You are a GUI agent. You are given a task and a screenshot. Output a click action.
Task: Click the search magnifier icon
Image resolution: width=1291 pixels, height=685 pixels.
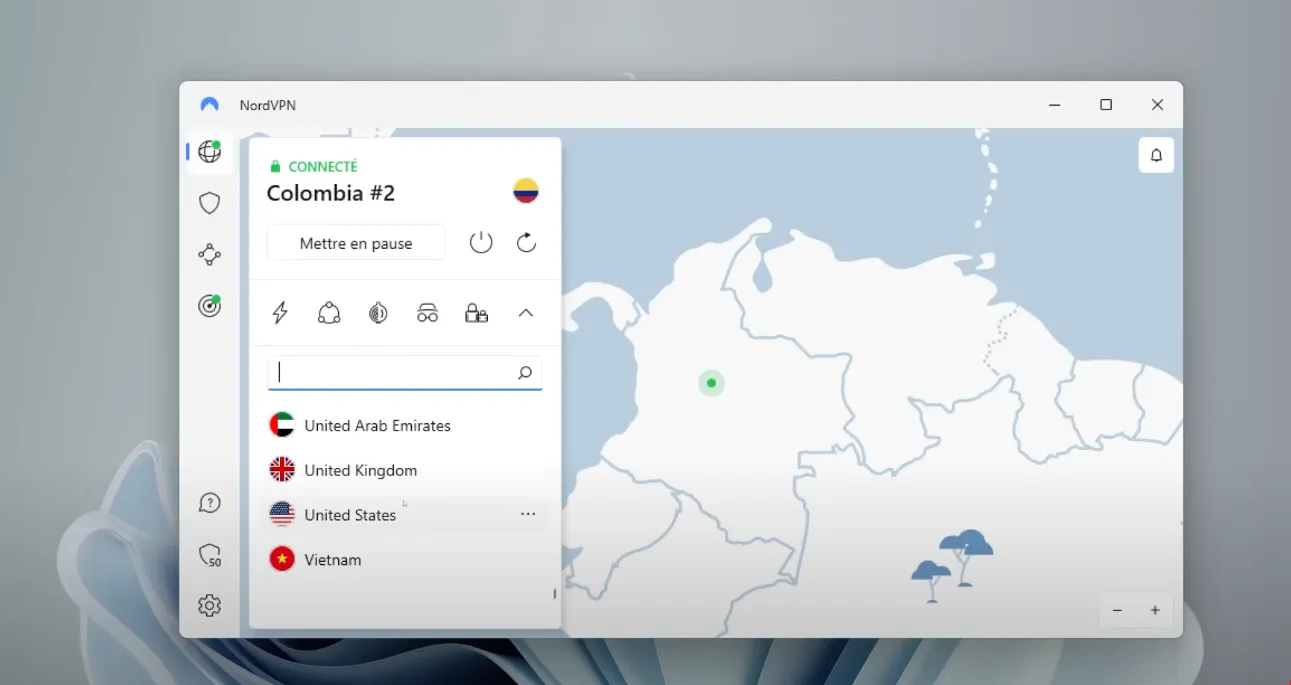pos(525,373)
